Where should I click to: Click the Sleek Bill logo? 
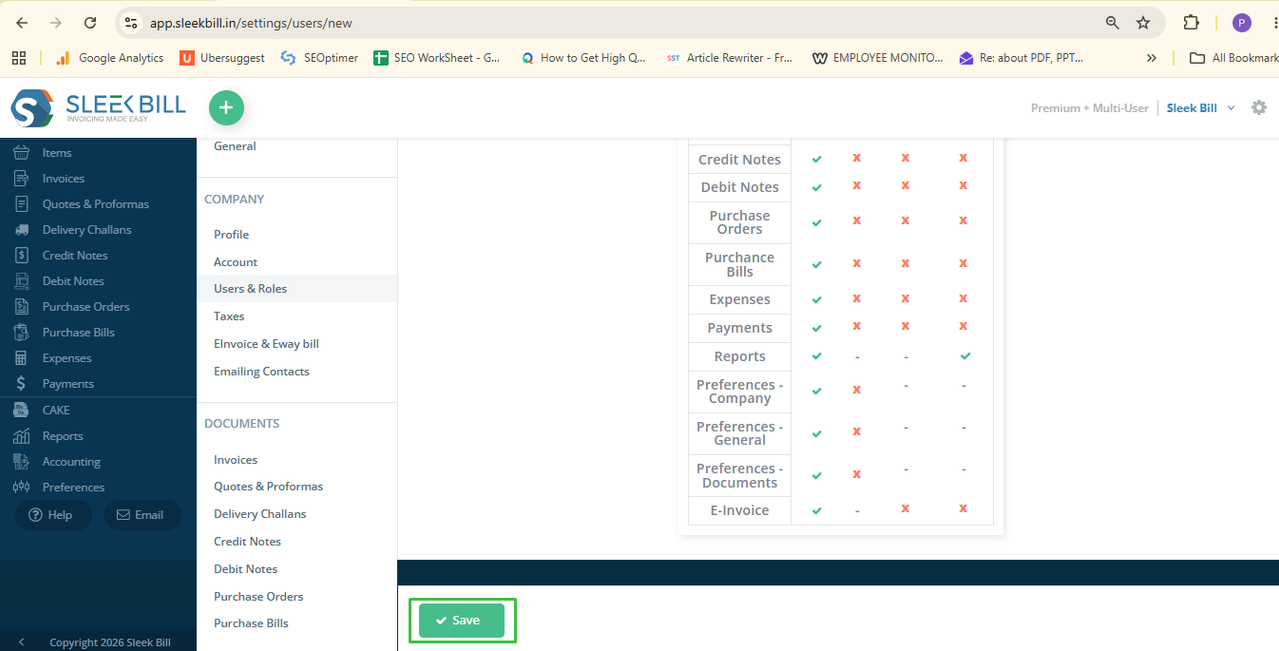coord(98,108)
